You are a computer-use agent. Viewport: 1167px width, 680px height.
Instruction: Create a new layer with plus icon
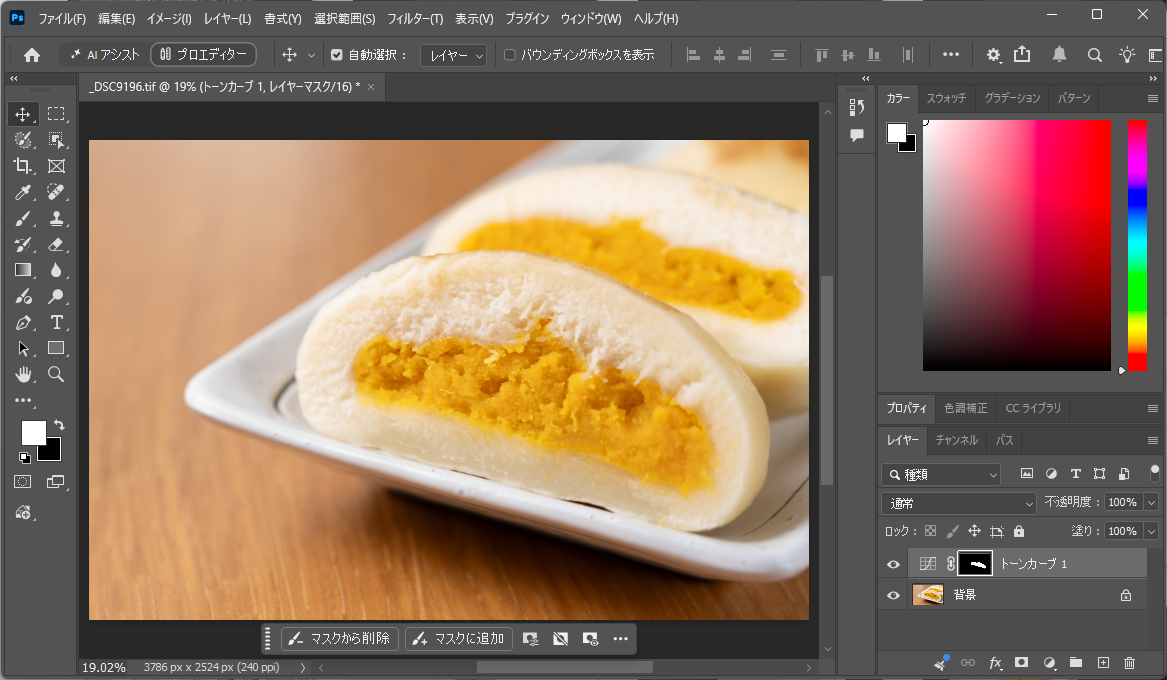(1103, 663)
